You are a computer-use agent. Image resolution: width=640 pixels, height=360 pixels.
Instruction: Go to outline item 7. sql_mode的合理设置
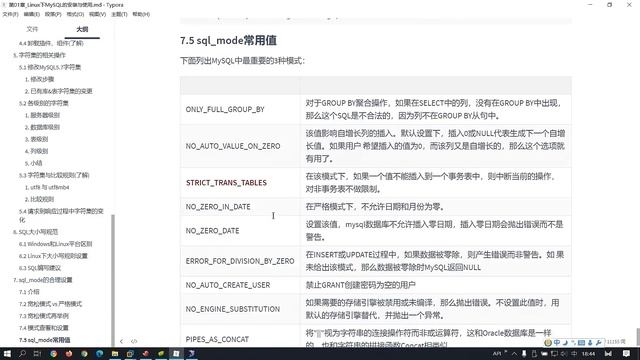click(43, 280)
